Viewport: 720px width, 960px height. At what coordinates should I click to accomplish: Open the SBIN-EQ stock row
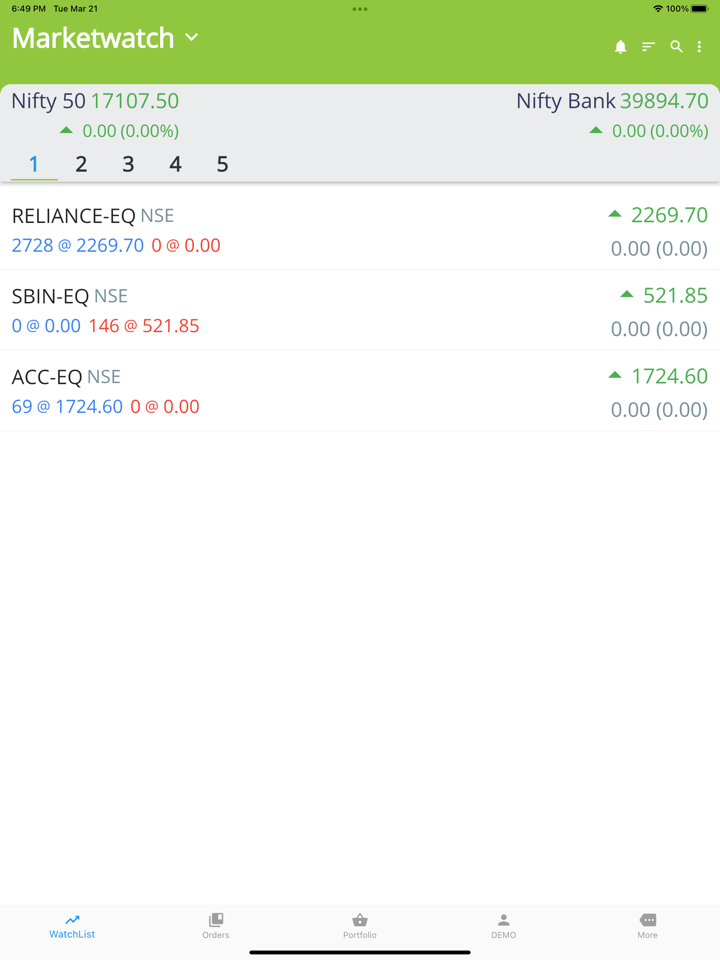click(x=360, y=310)
